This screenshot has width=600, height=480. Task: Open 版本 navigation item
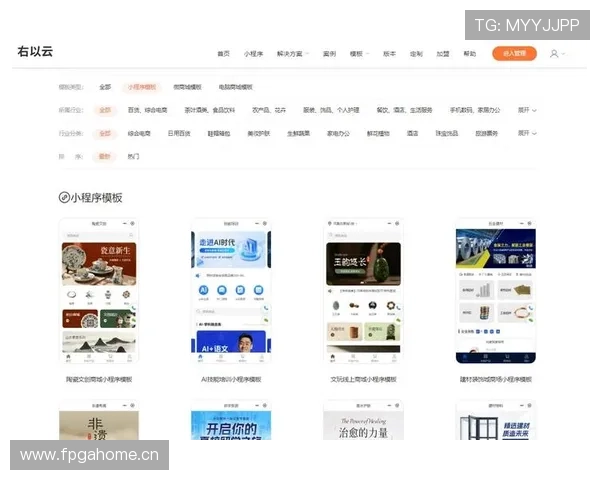tap(389, 54)
